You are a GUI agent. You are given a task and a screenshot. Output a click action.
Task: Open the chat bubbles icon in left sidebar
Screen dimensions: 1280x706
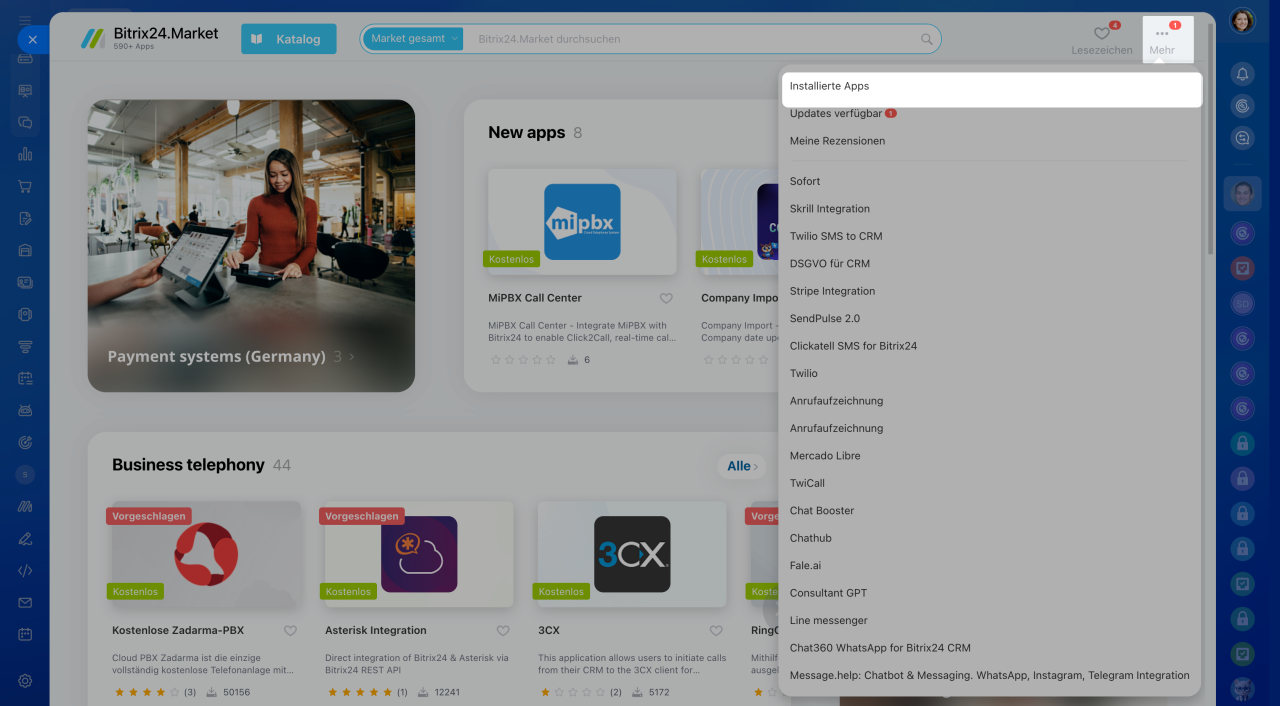pyautogui.click(x=25, y=122)
